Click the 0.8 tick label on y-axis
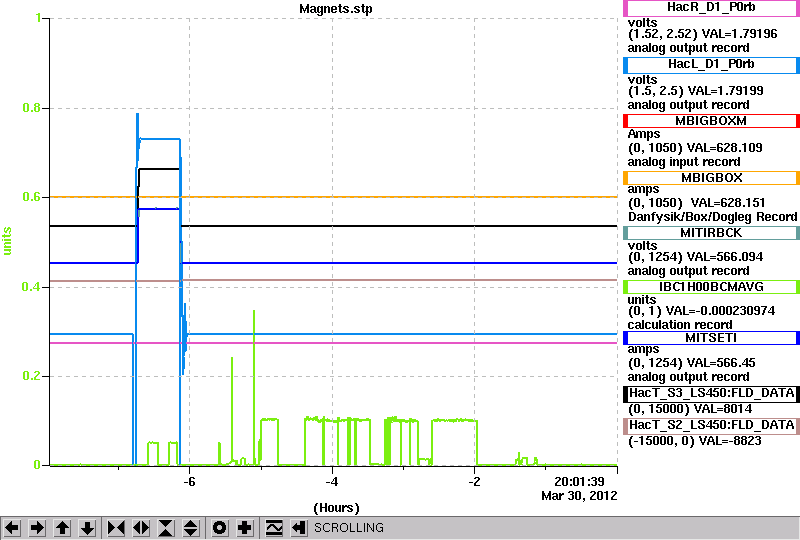Image resolution: width=800 pixels, height=540 pixels. [32, 108]
